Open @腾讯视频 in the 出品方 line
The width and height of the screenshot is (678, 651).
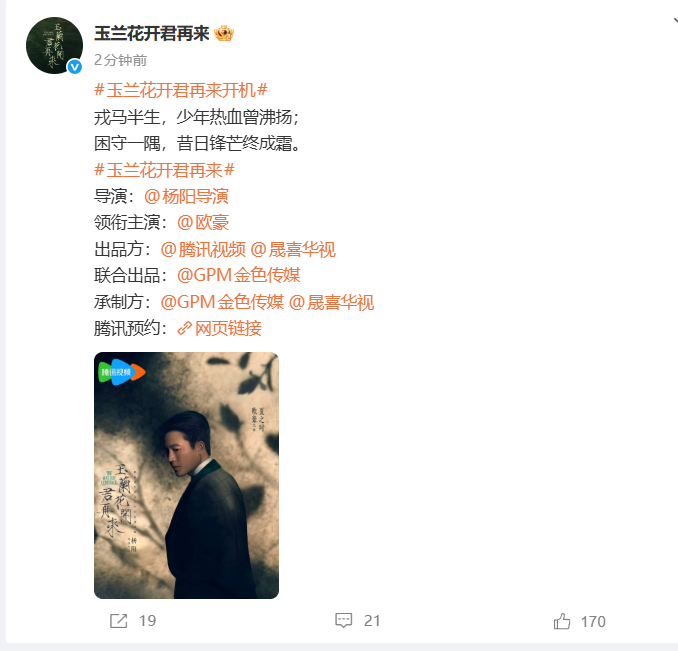[x=203, y=249]
